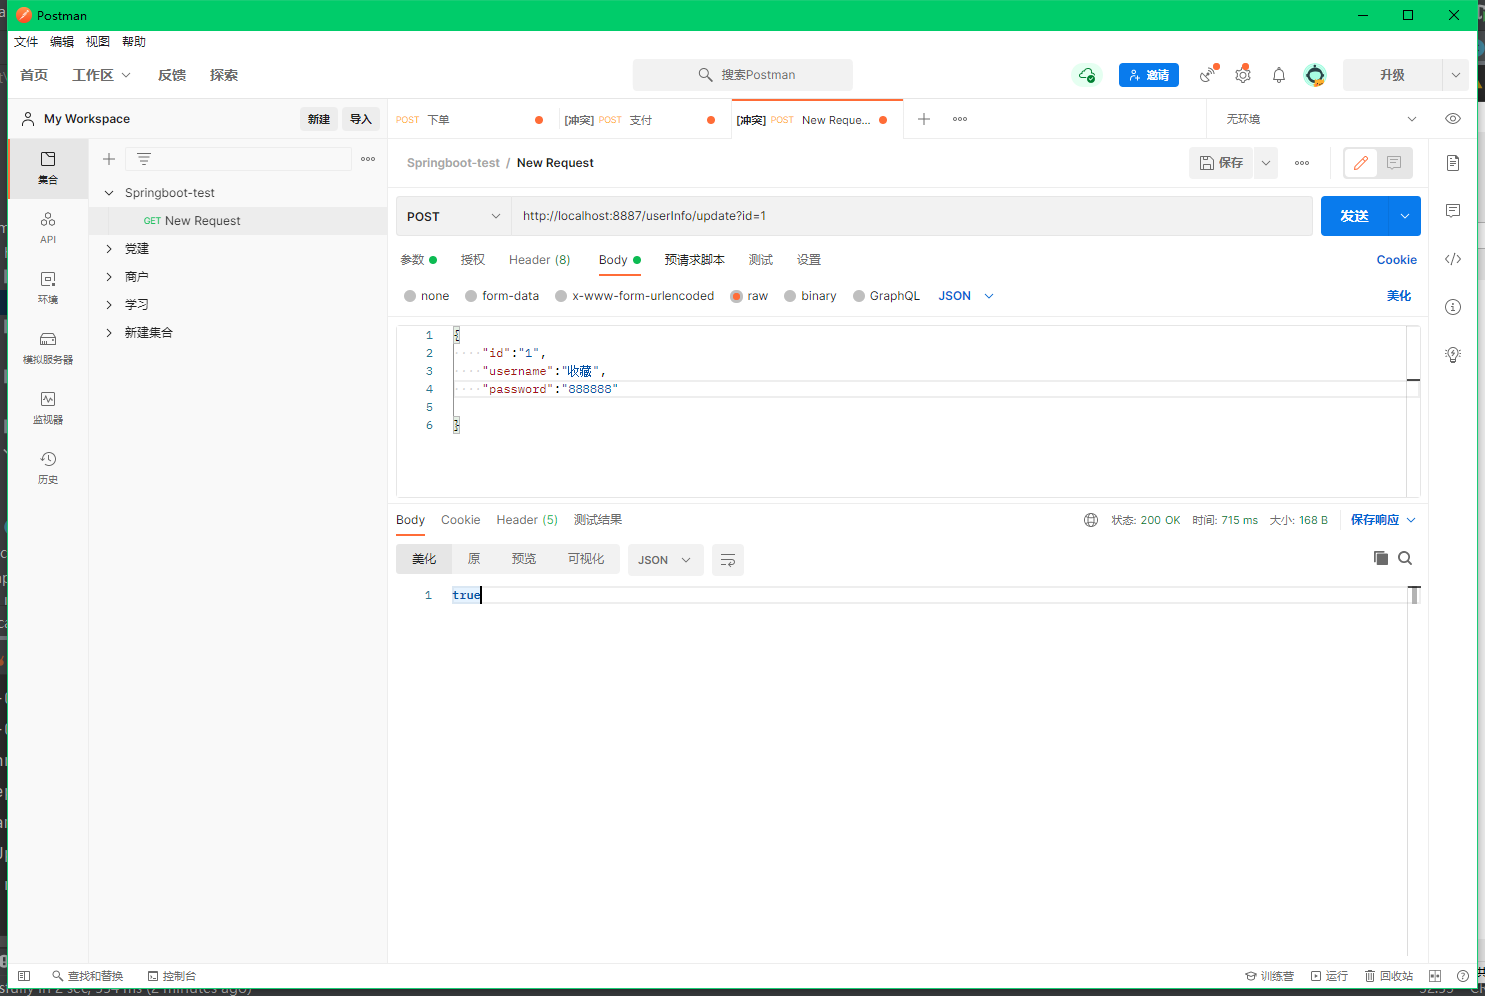Viewport: 1485px width, 996px height.
Task: Switch to the Header (8) request tab
Action: click(x=539, y=260)
